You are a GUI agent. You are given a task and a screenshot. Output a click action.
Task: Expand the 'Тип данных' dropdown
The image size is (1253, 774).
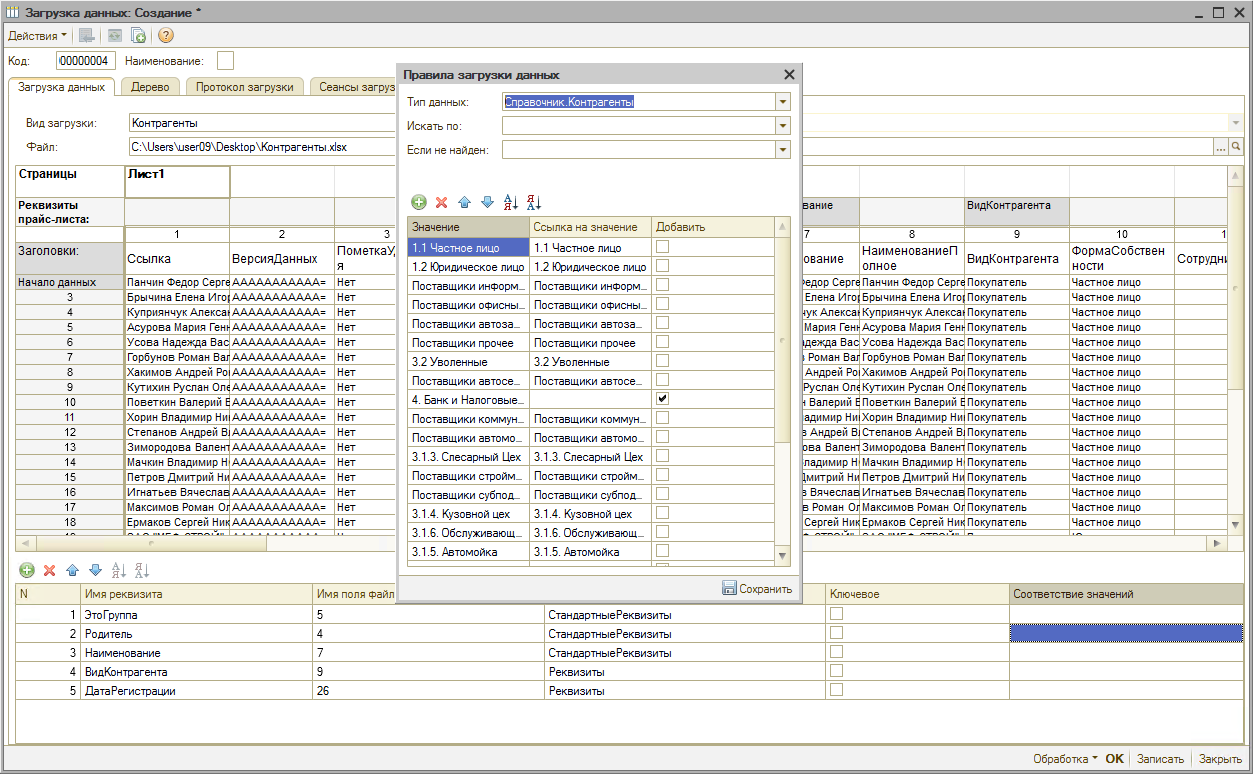point(782,102)
